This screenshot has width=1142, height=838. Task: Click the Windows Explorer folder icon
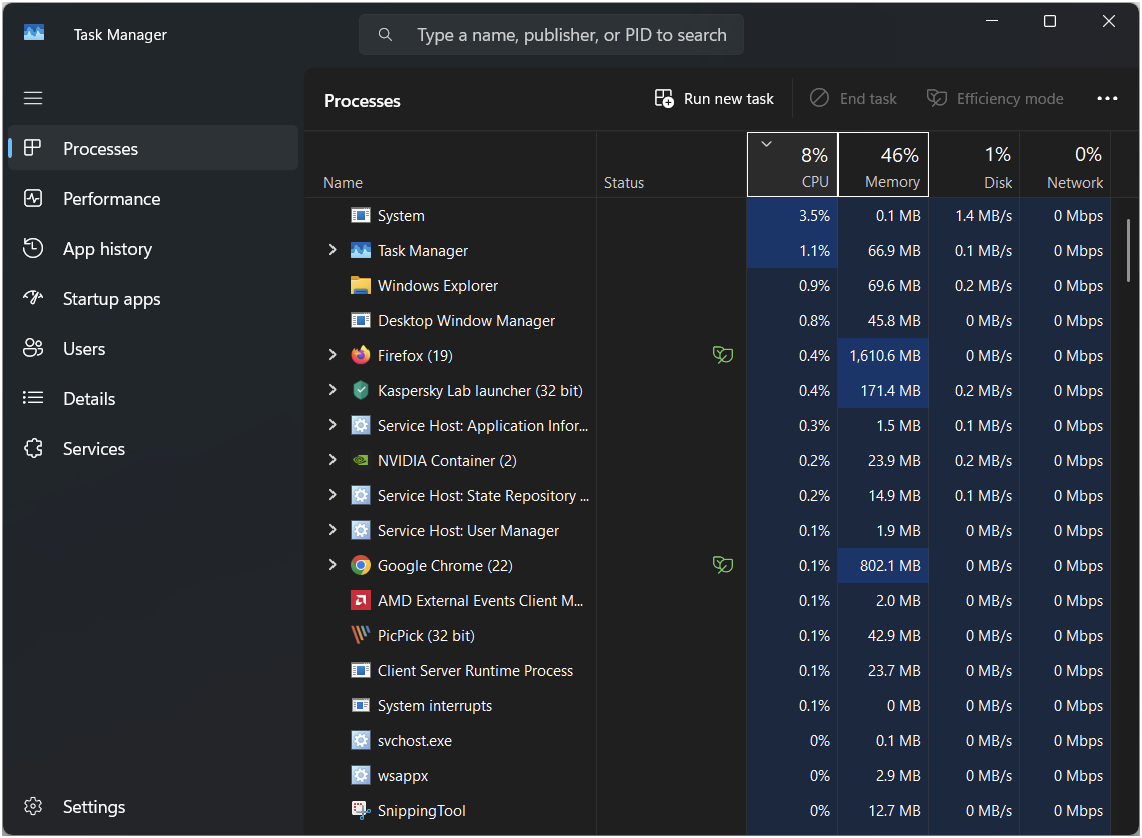pos(361,285)
